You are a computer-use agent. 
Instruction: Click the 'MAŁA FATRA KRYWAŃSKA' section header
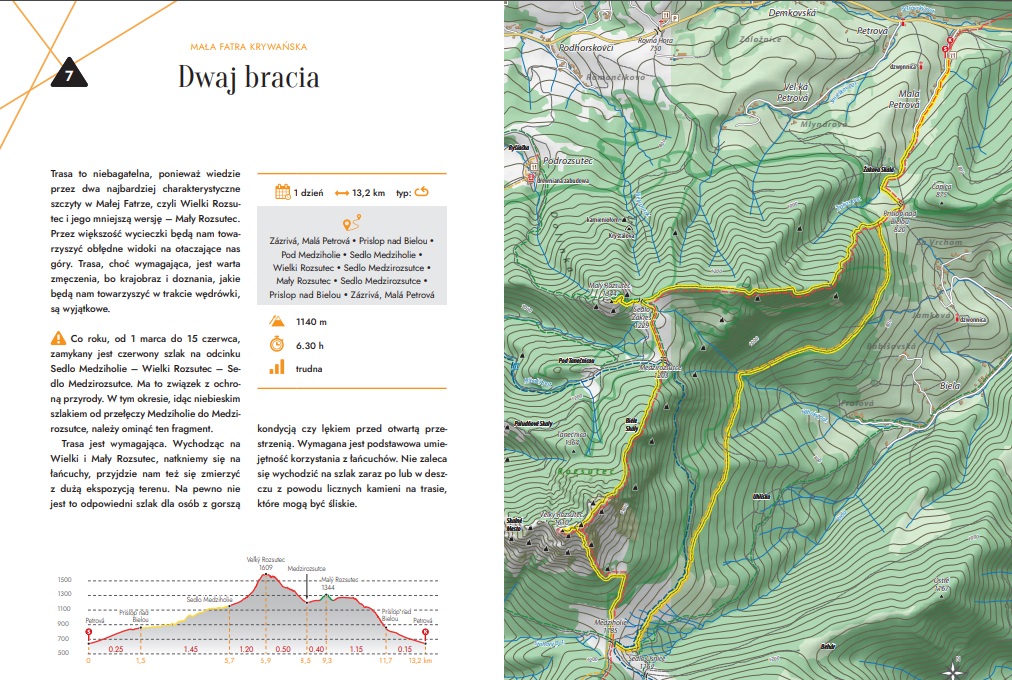click(248, 46)
